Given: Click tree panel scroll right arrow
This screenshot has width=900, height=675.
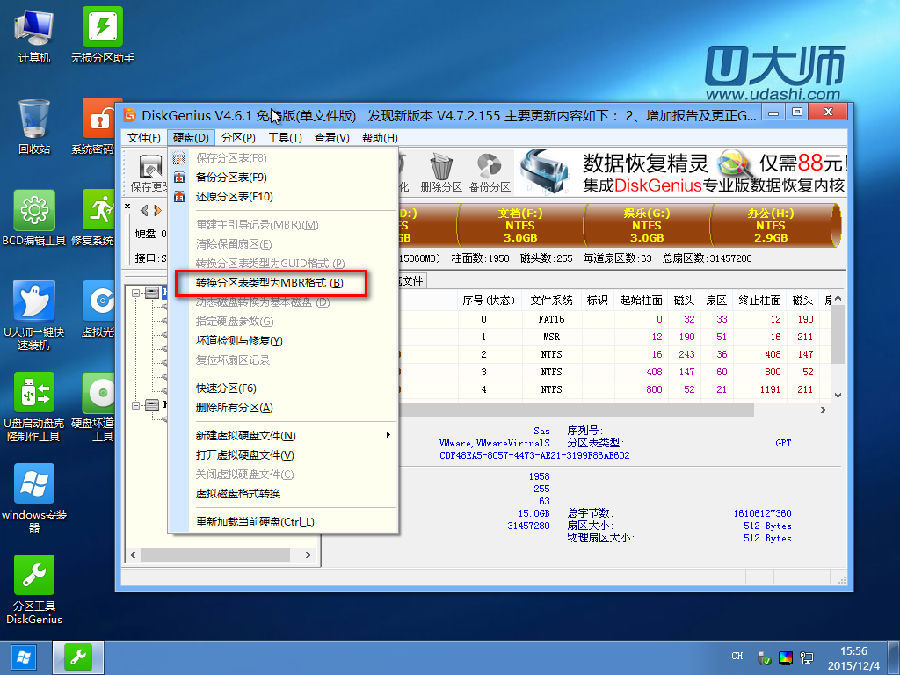Looking at the screenshot, I should (308, 555).
